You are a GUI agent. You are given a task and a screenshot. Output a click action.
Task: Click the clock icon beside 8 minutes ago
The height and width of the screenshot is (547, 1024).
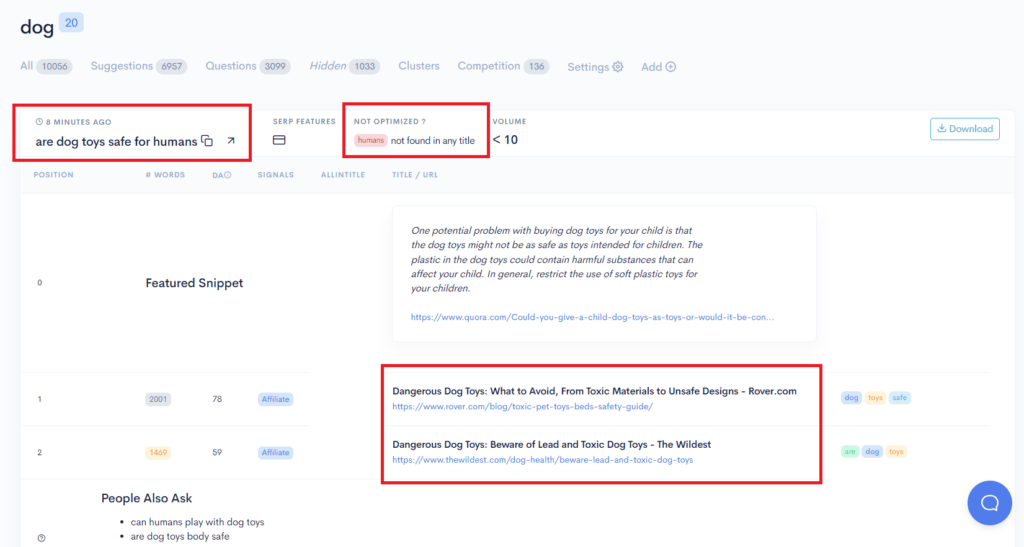pos(39,121)
